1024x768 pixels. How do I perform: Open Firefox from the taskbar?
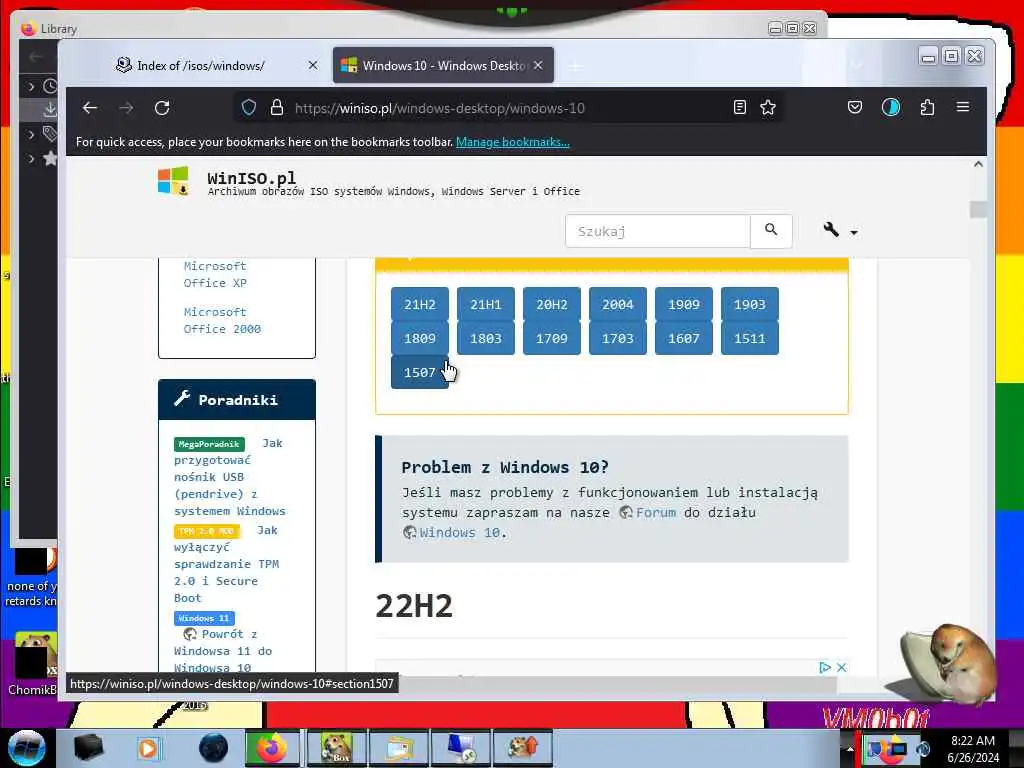pos(272,748)
